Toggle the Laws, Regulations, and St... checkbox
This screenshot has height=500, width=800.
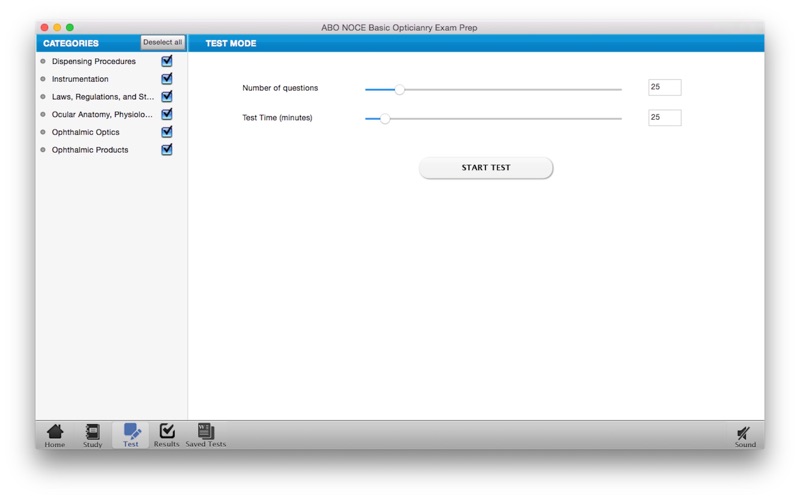pyautogui.click(x=167, y=96)
